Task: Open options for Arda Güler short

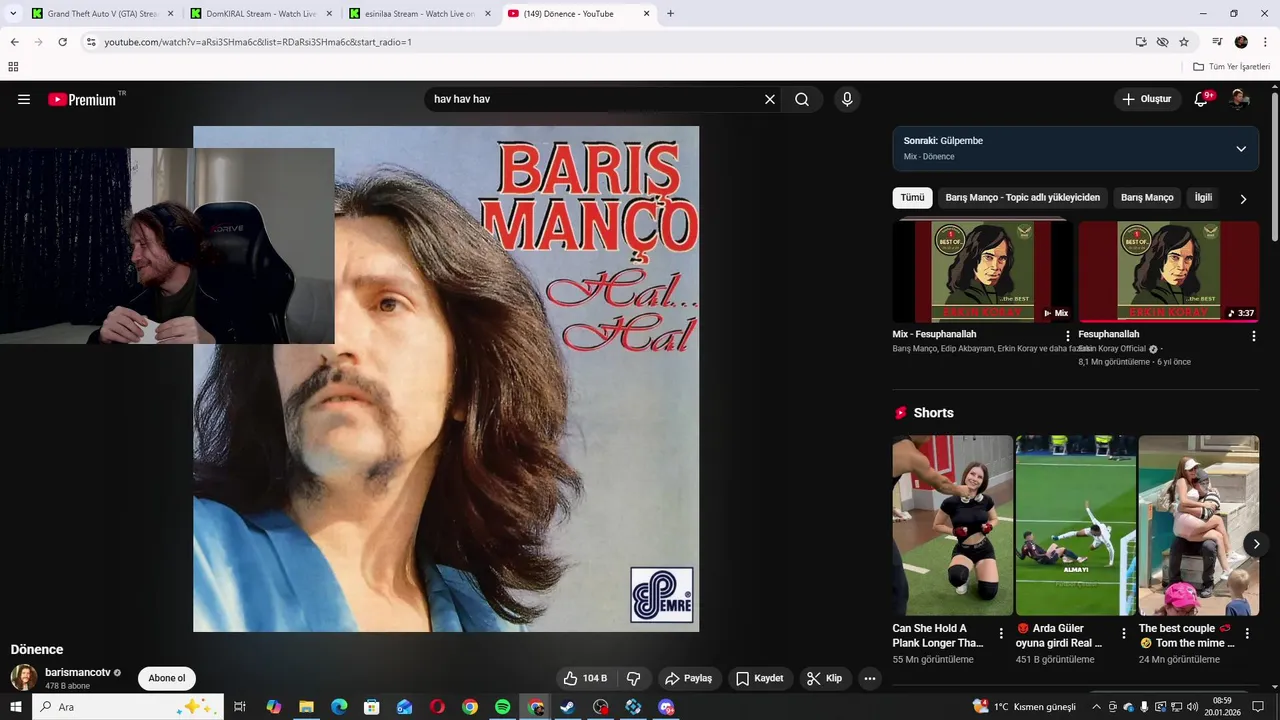Action: pos(1124,634)
